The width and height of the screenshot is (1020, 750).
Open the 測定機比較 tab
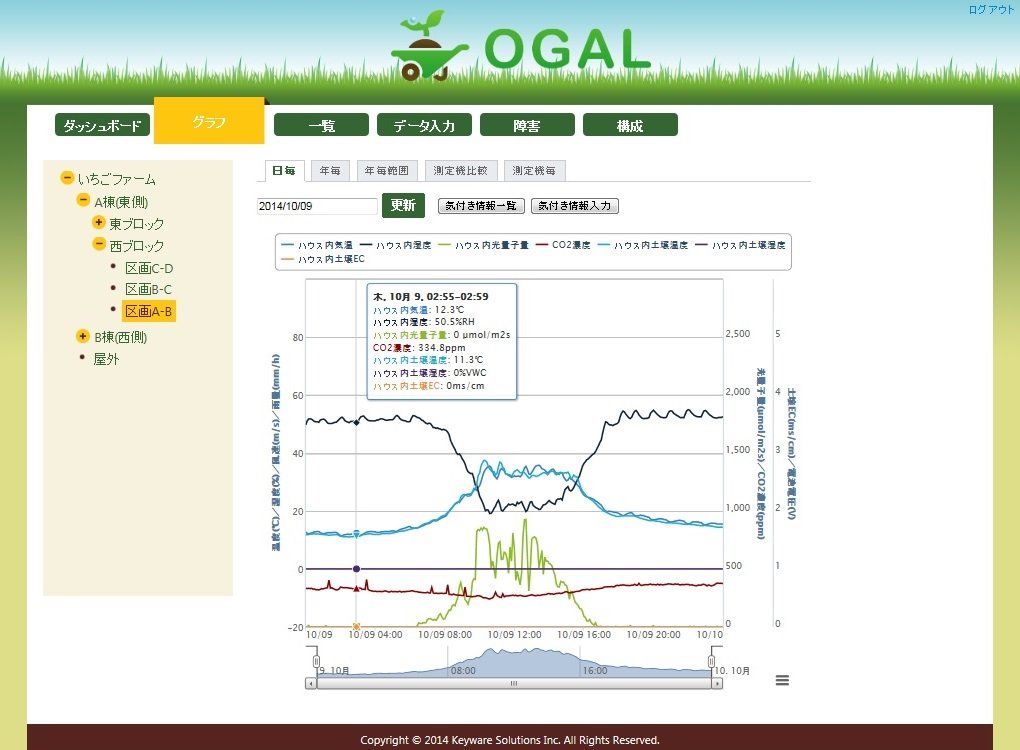point(461,171)
